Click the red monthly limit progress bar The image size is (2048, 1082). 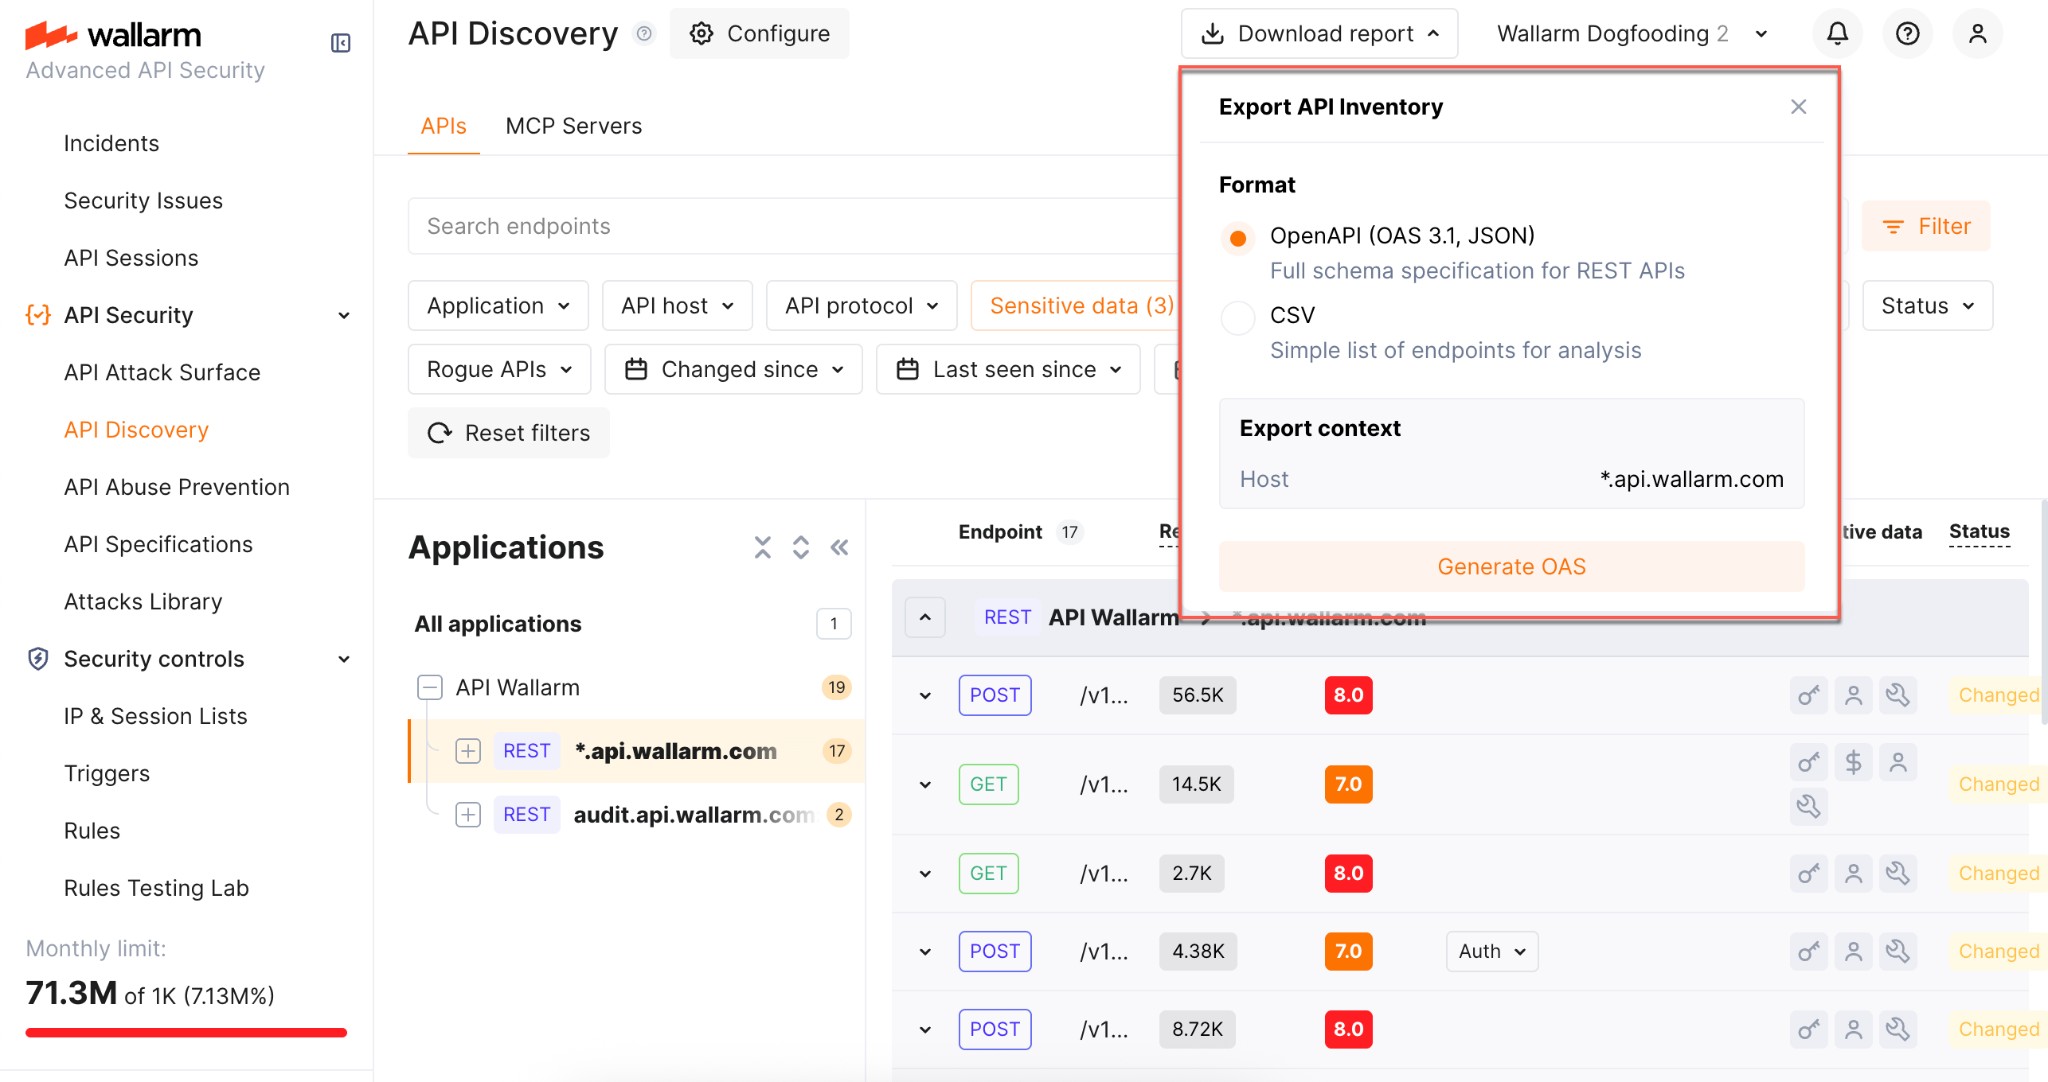[185, 1032]
